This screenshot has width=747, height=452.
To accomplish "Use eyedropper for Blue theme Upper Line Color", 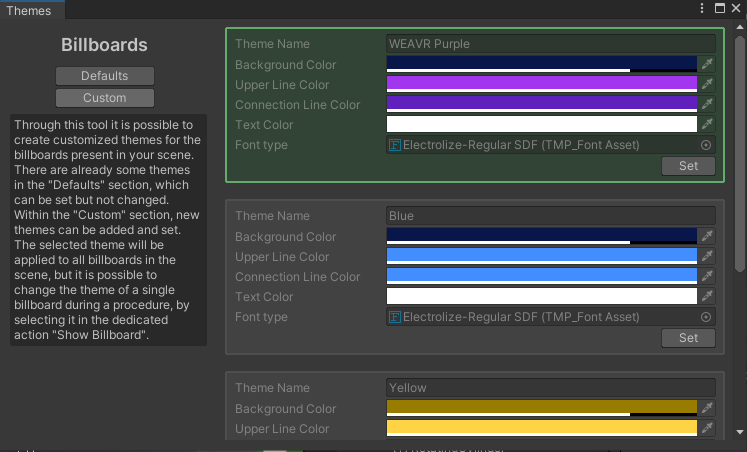I will 707,256.
